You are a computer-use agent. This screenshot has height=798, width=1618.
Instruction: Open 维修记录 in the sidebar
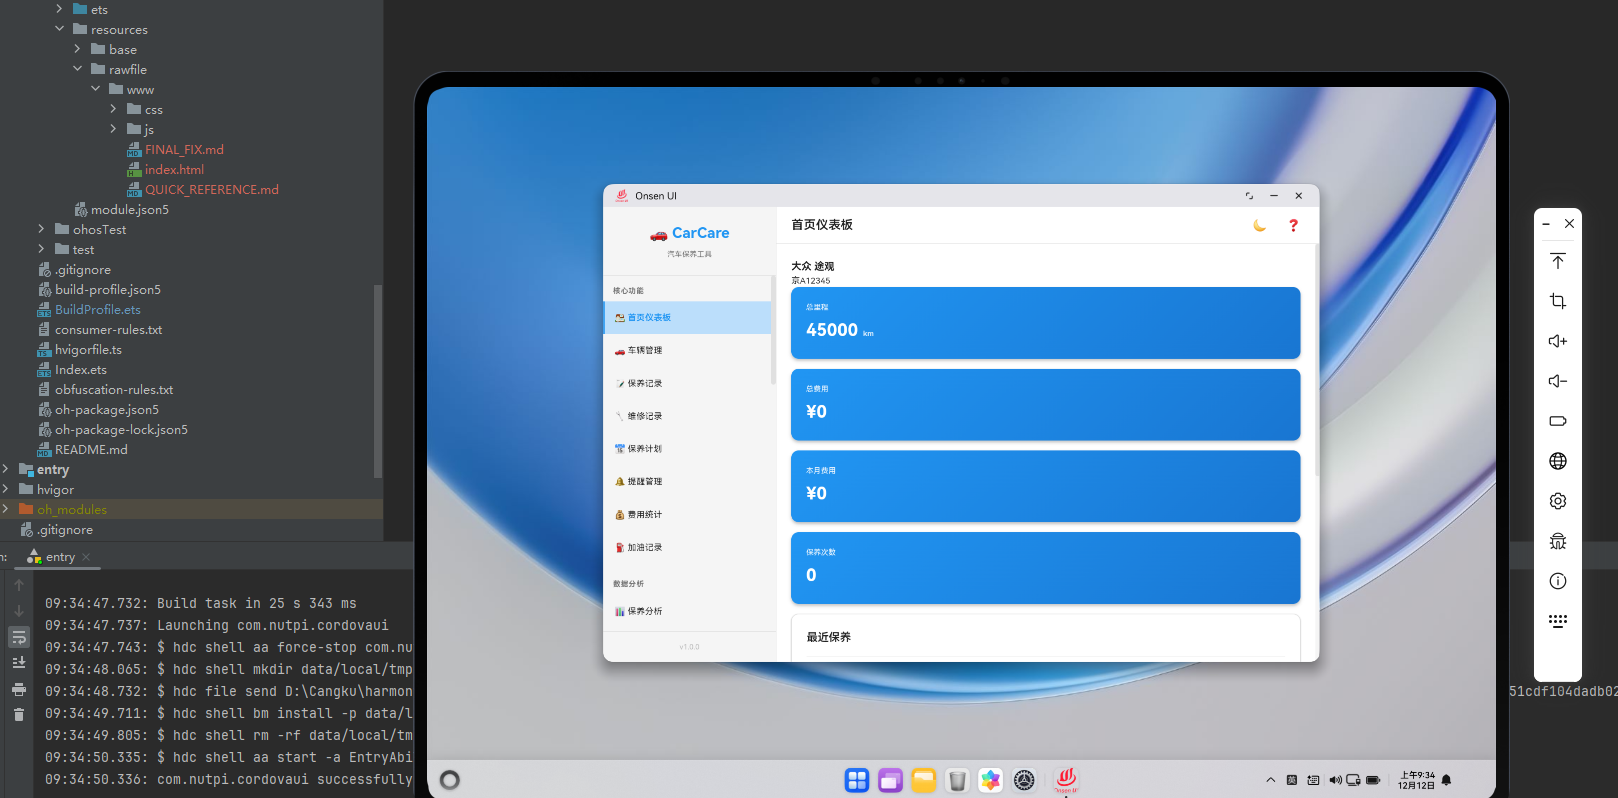687,416
